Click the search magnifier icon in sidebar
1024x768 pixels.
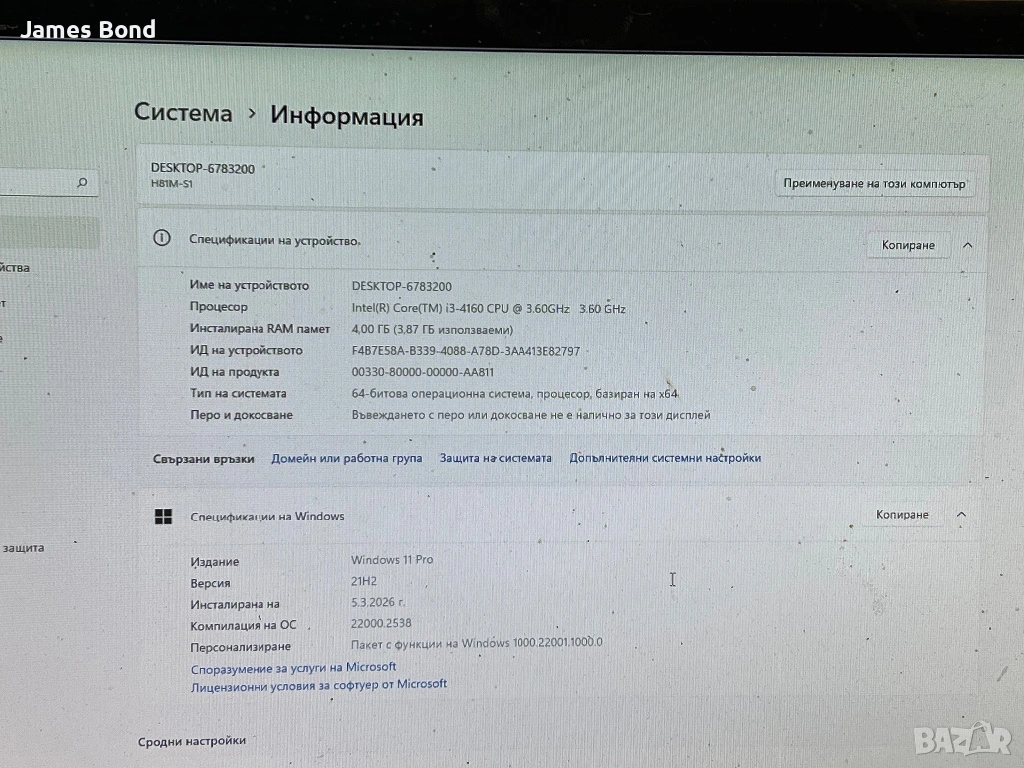[x=82, y=183]
